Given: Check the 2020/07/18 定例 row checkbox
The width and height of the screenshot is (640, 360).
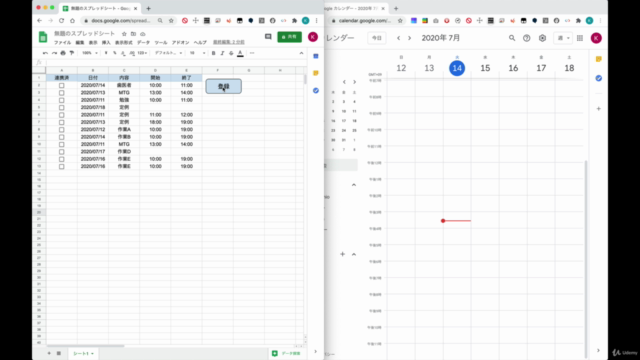Looking at the screenshot, I should click(62, 107).
